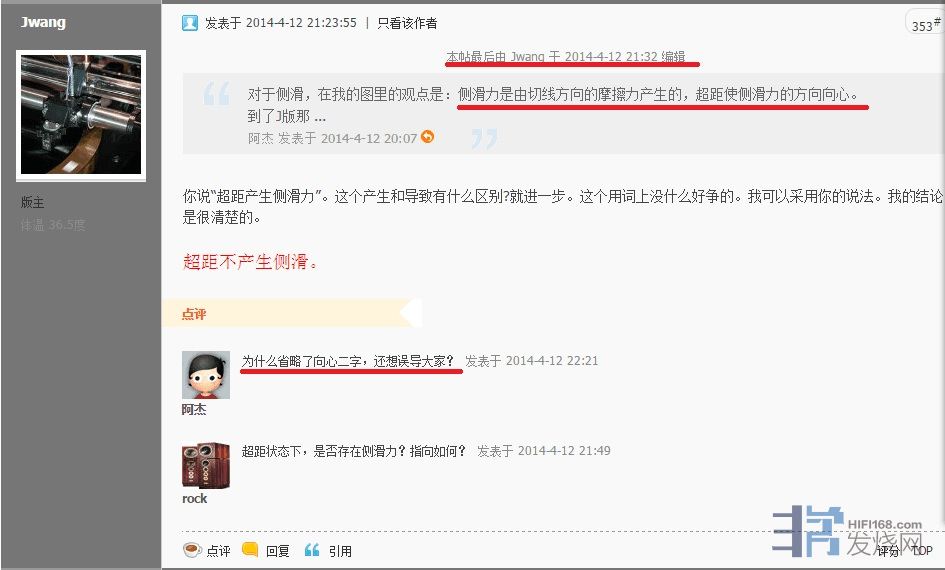Click the user icon beside post date
The height and width of the screenshot is (570, 945).
click(x=190, y=23)
